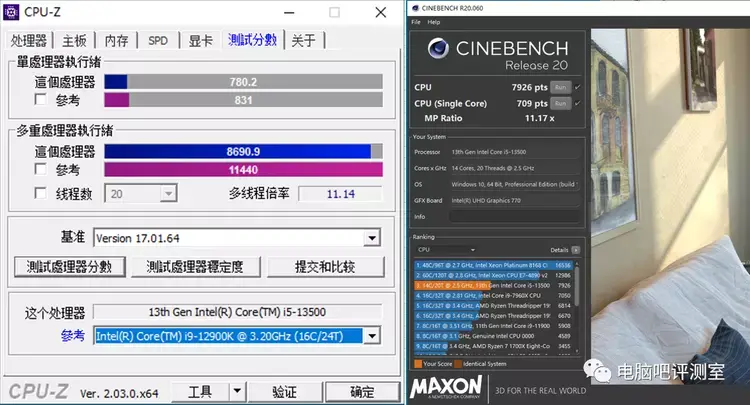Click the 确定 button
Image resolution: width=750 pixels, height=405 pixels.
pyautogui.click(x=362, y=392)
